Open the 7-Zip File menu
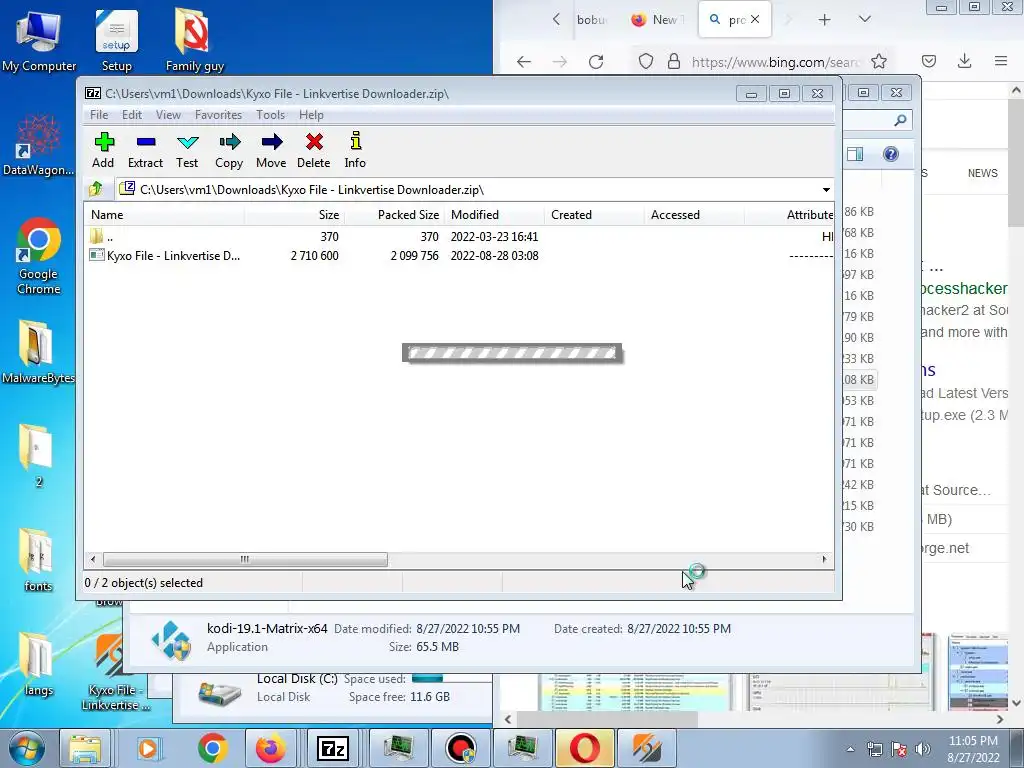The height and width of the screenshot is (768, 1024). [x=99, y=115]
